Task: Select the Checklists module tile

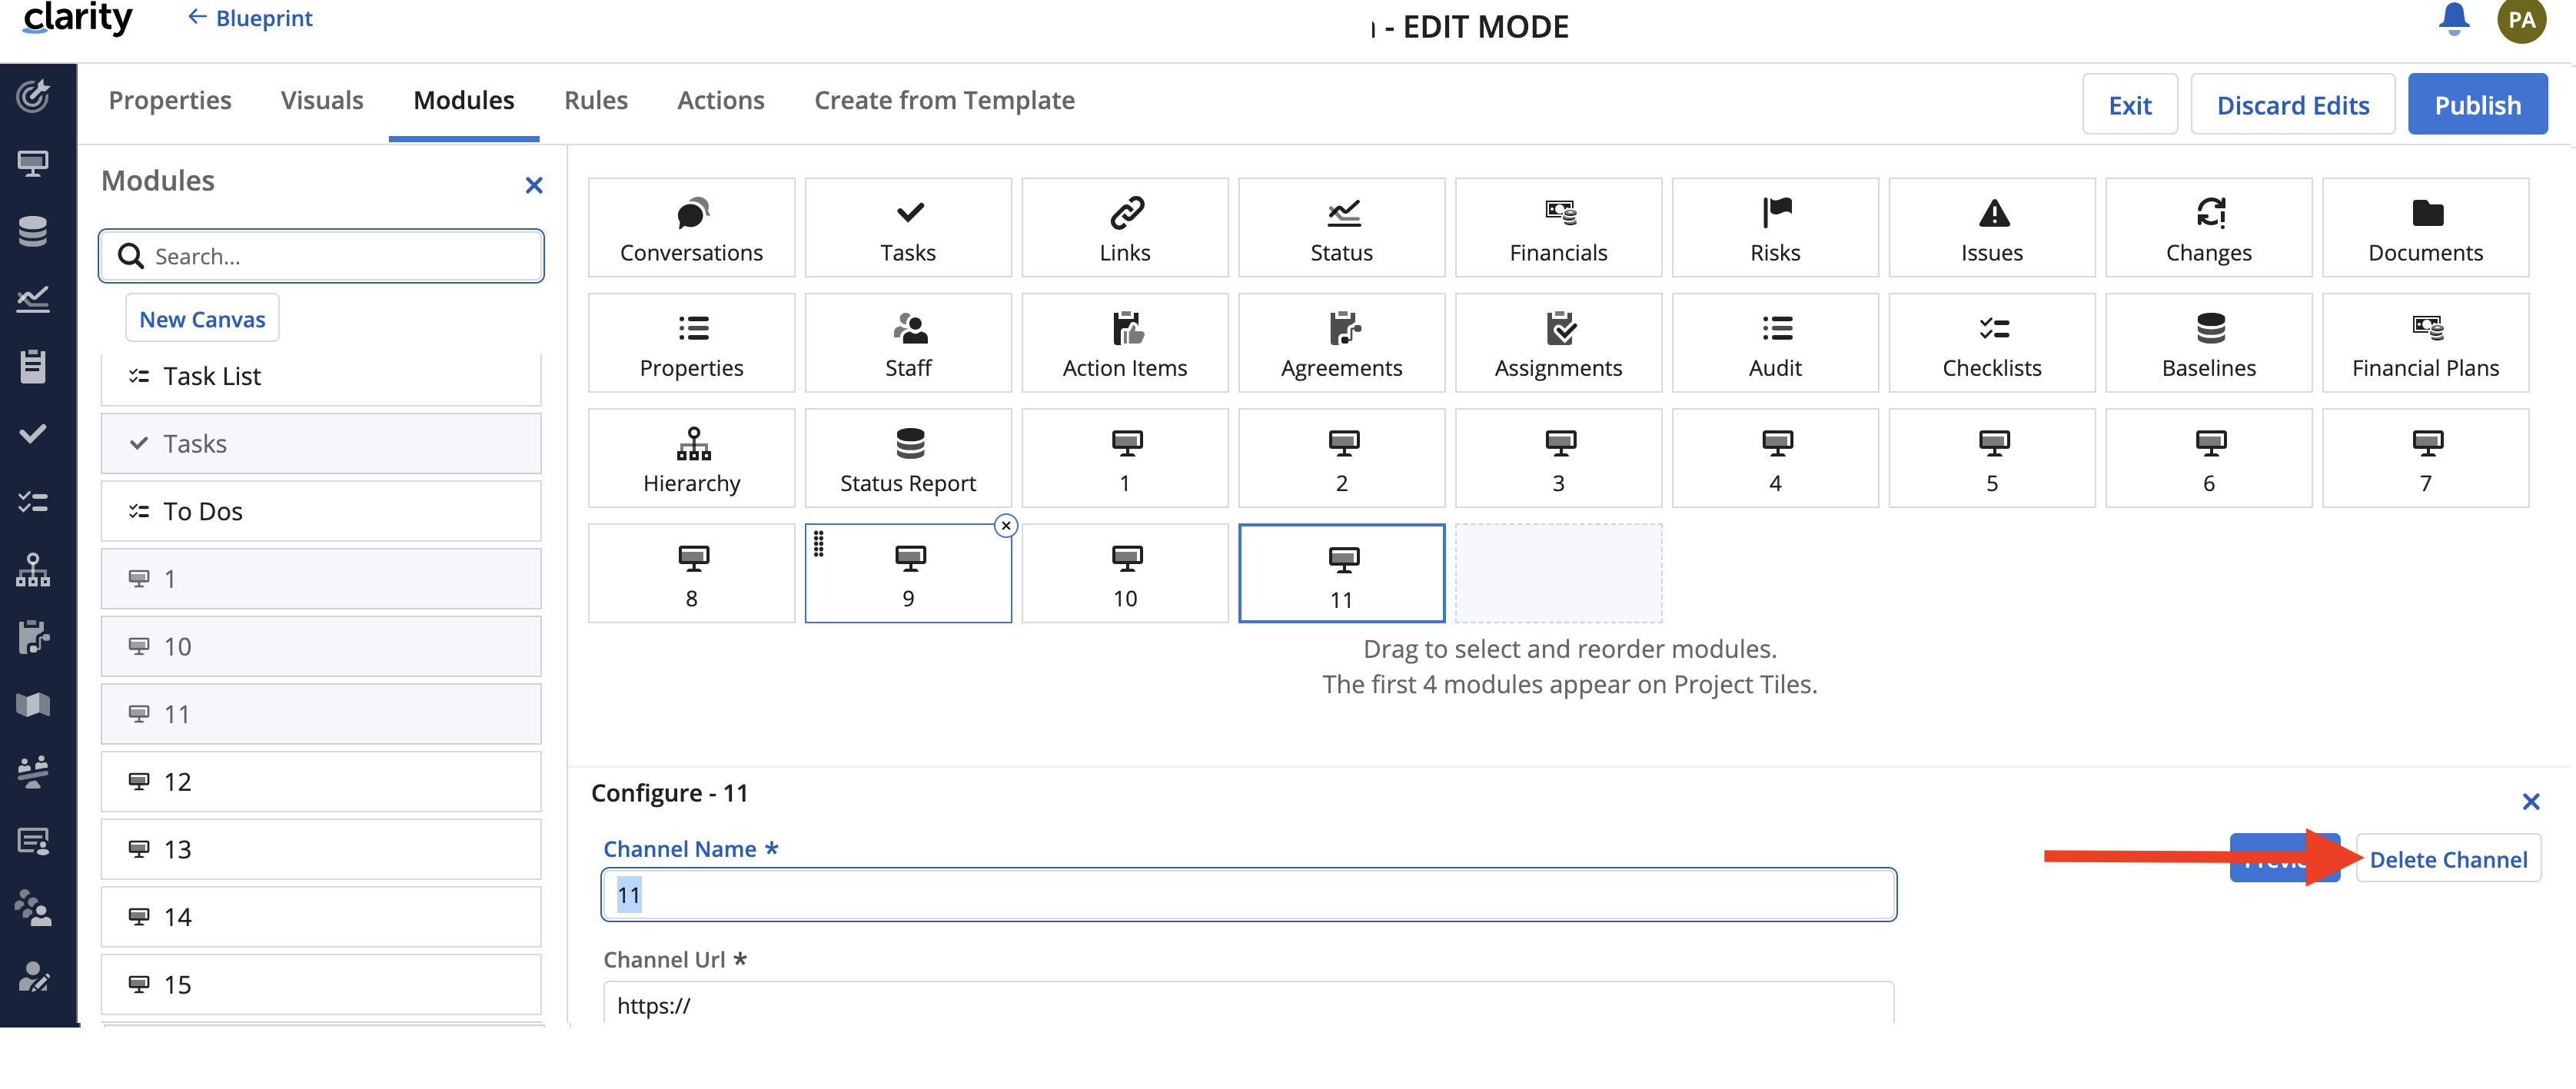Action: coord(1991,343)
